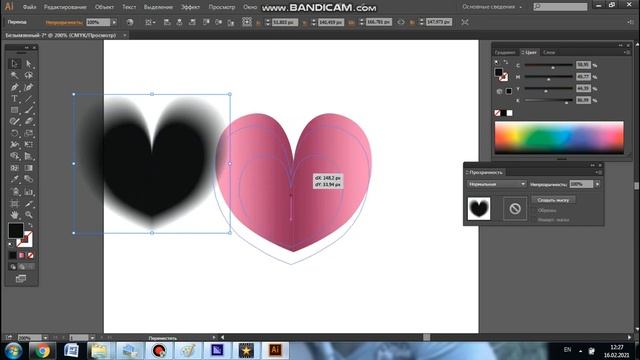Switch to the Градиент panel tab
This screenshot has width=640, height=360.
click(x=505, y=52)
